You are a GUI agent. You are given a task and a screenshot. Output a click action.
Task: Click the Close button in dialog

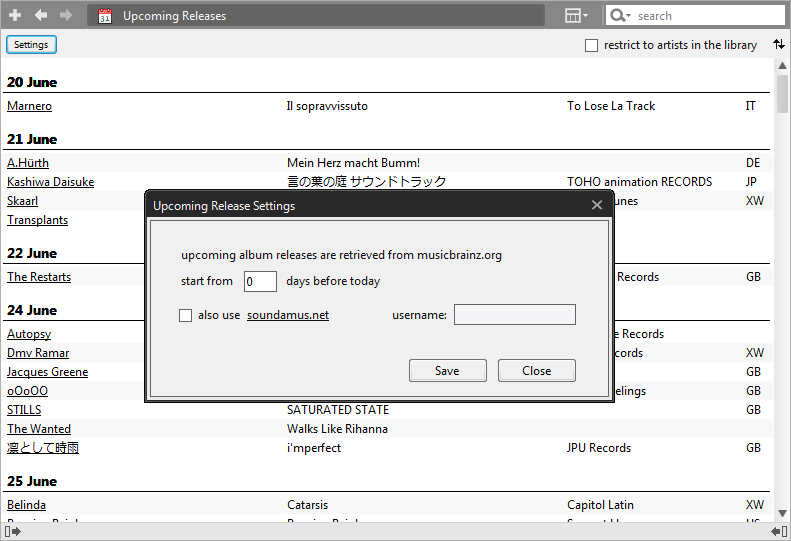click(x=537, y=370)
